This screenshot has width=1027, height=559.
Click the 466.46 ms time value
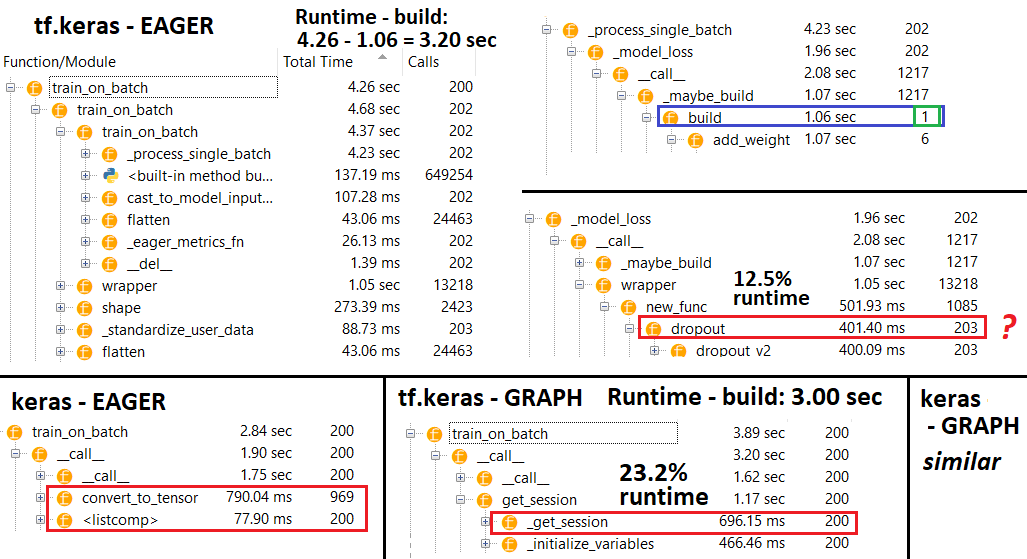point(752,543)
